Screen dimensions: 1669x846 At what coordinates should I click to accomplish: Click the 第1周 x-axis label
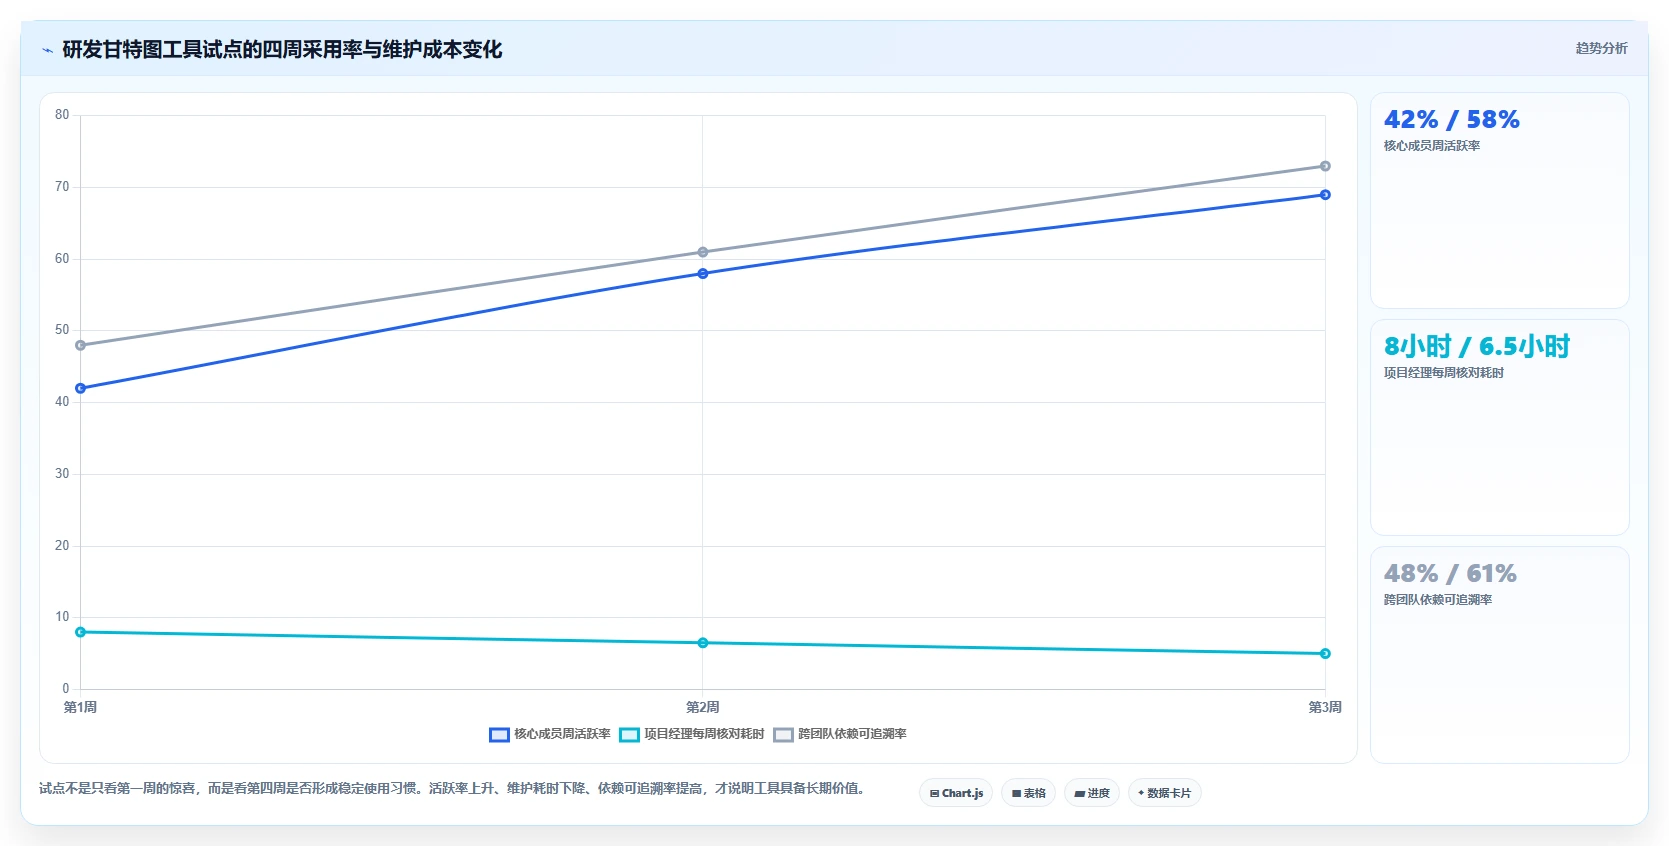click(81, 707)
